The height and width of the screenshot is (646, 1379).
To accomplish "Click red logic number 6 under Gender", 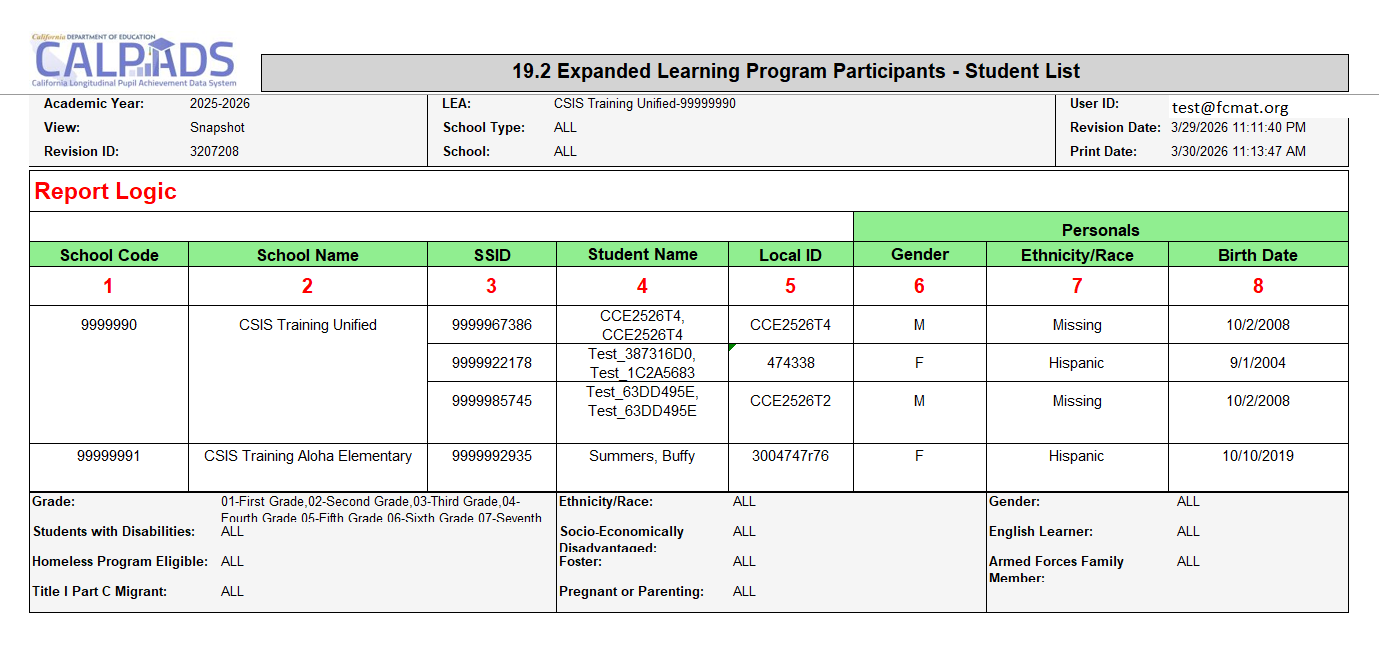I will coord(919,286).
